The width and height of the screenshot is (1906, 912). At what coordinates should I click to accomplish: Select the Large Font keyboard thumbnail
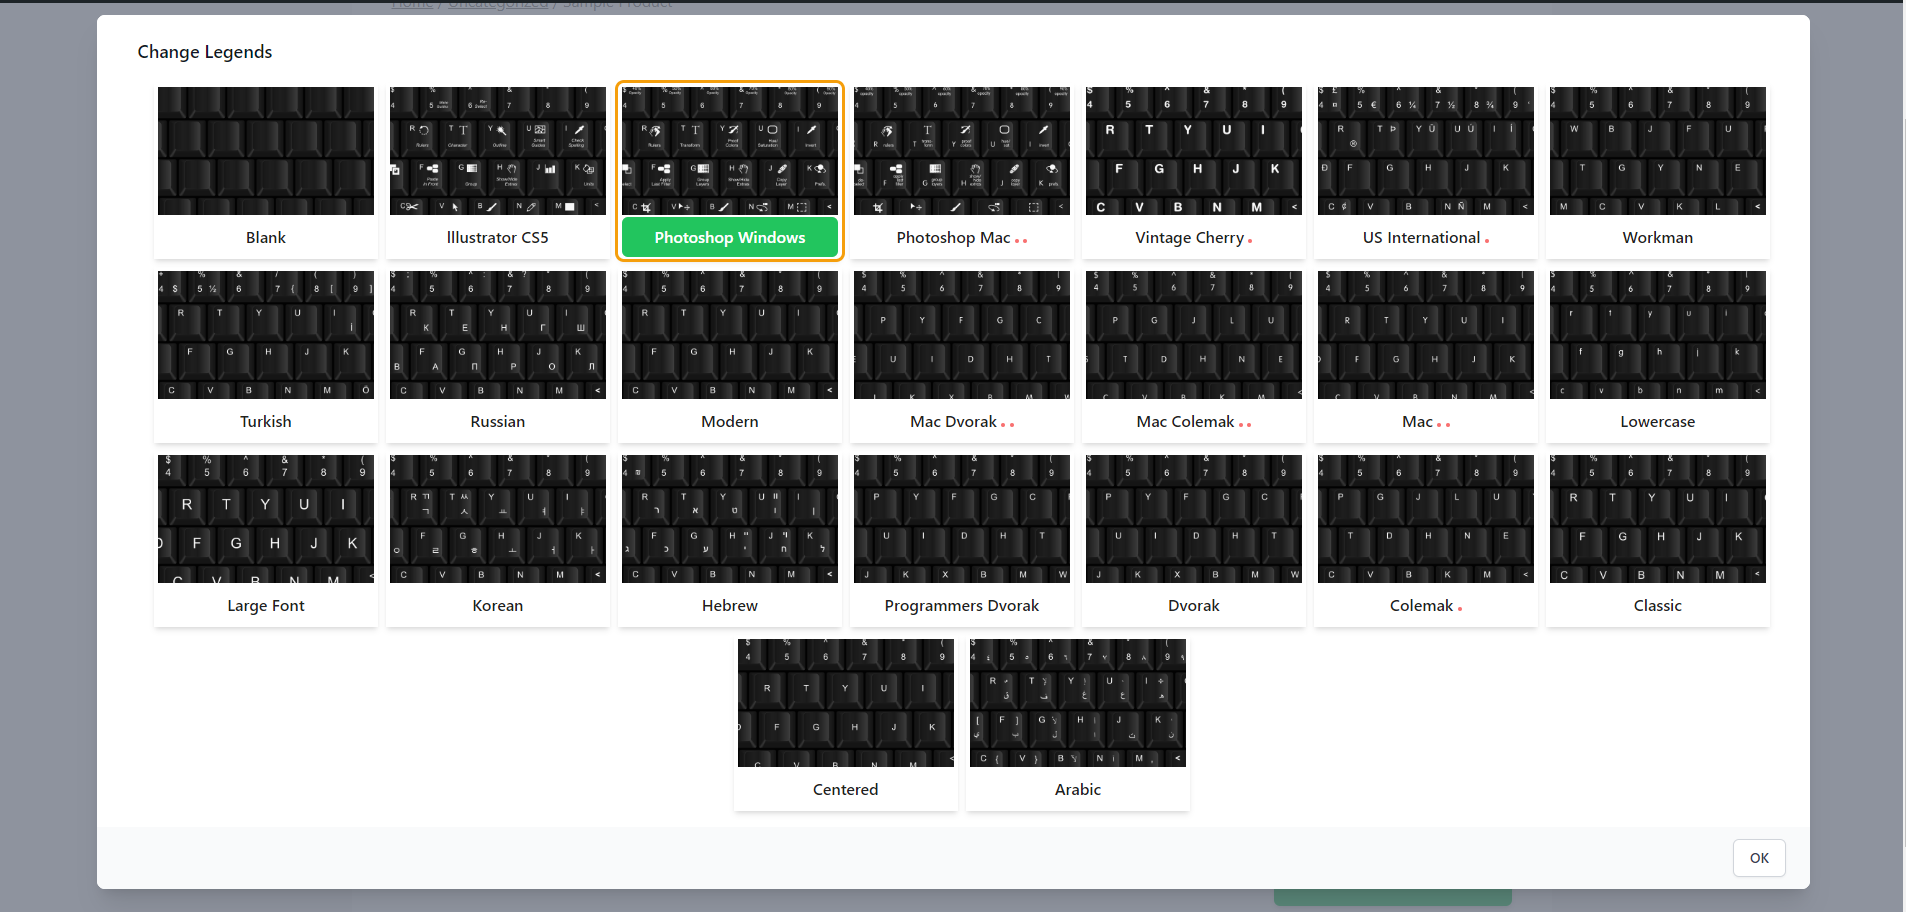click(266, 519)
